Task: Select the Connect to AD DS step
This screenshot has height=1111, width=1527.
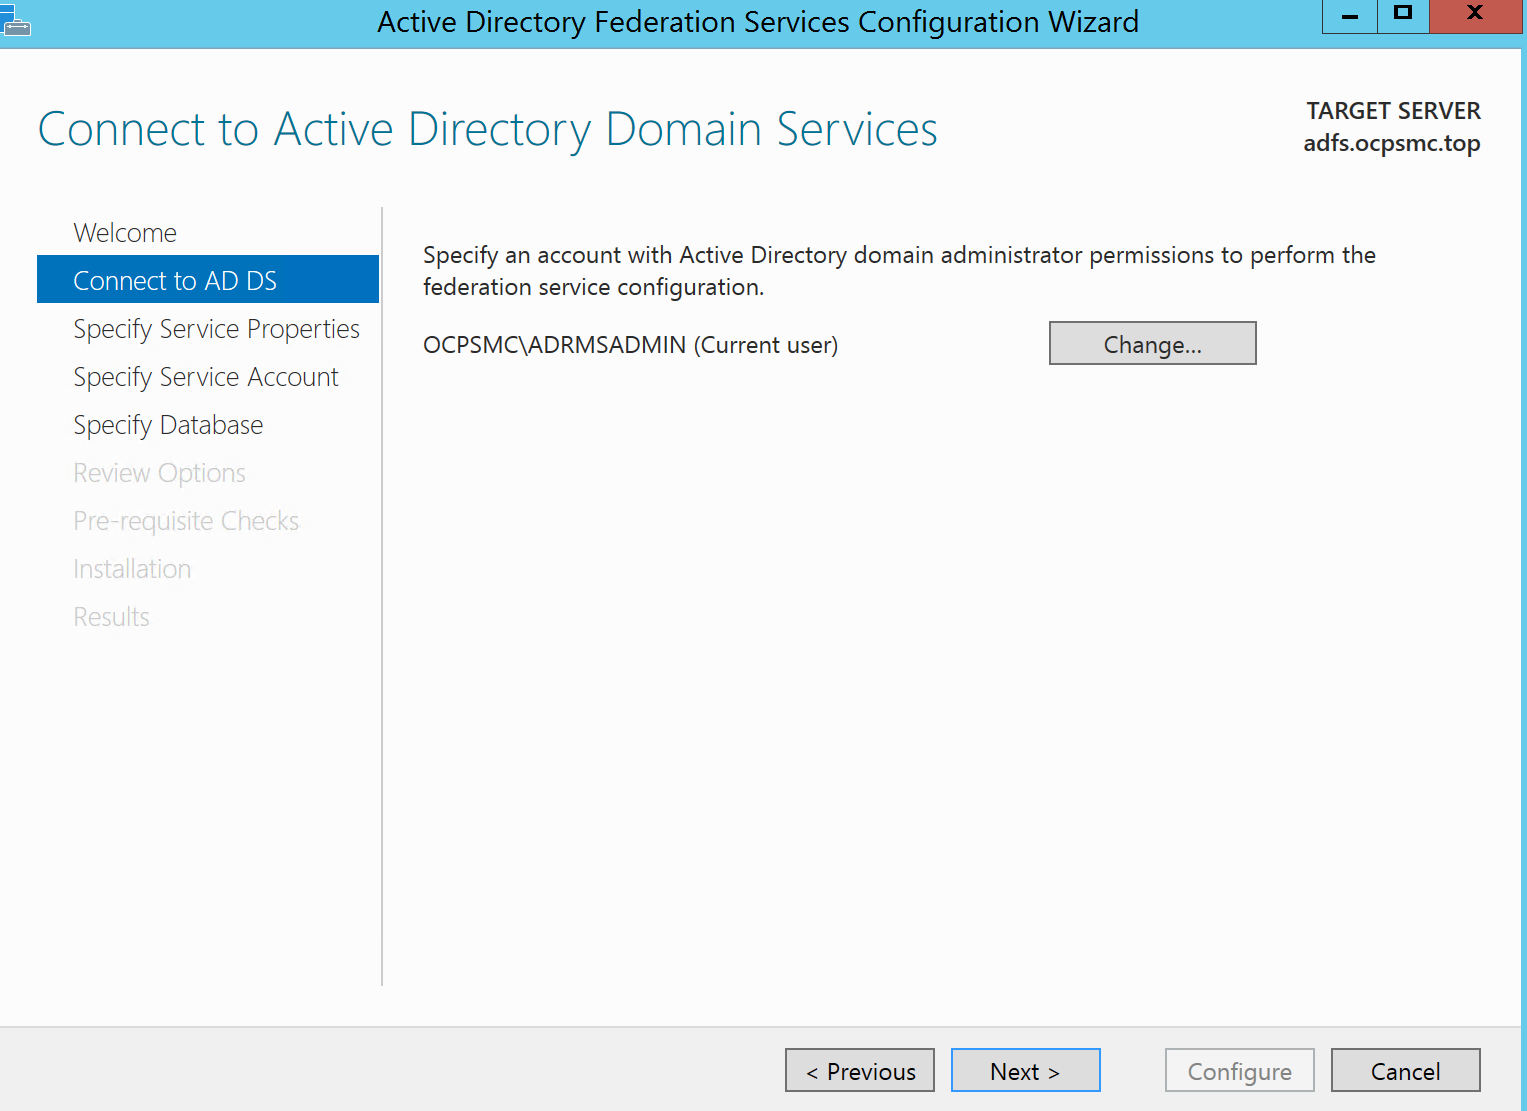Action: (x=208, y=279)
